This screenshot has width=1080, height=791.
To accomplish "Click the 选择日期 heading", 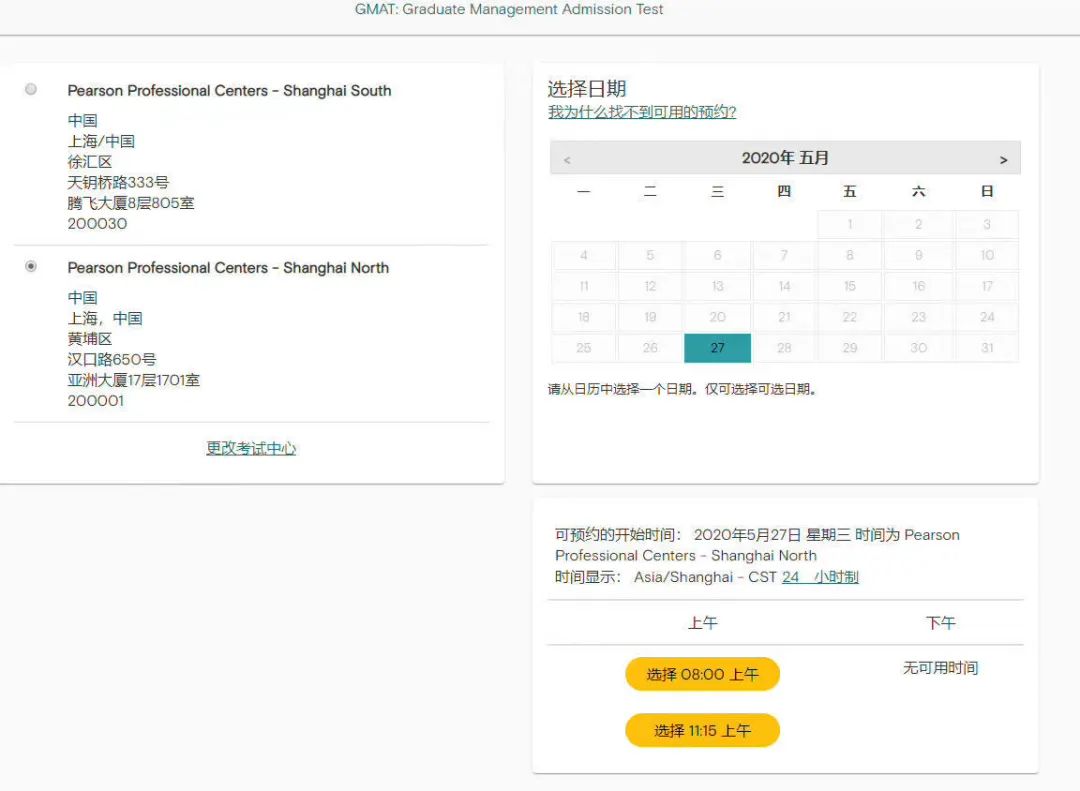I will point(587,89).
